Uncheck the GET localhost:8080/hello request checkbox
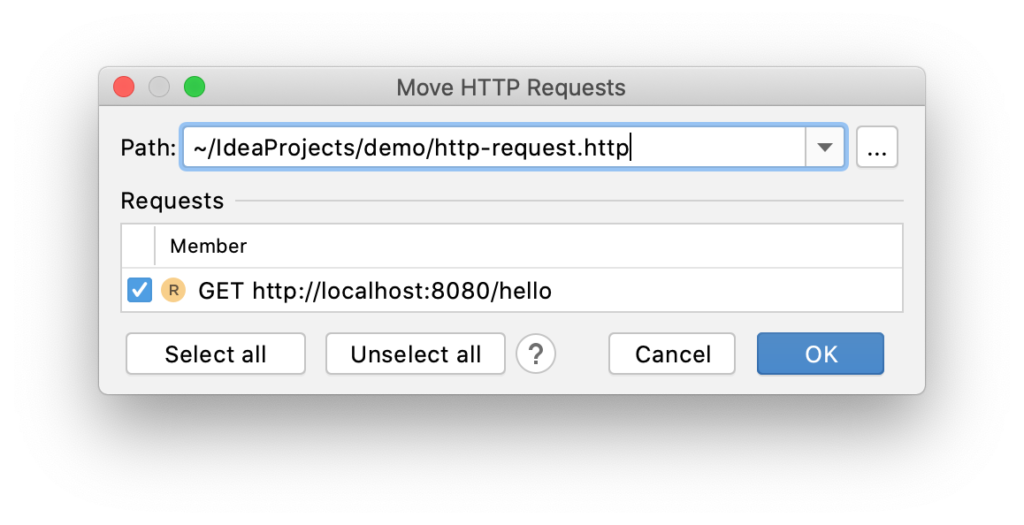Viewport: 1024px width, 525px height. [x=139, y=290]
